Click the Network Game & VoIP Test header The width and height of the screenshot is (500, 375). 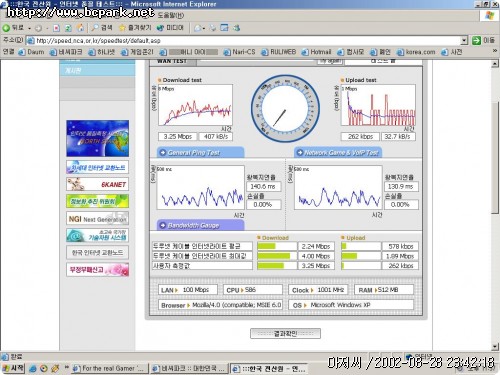(x=338, y=153)
